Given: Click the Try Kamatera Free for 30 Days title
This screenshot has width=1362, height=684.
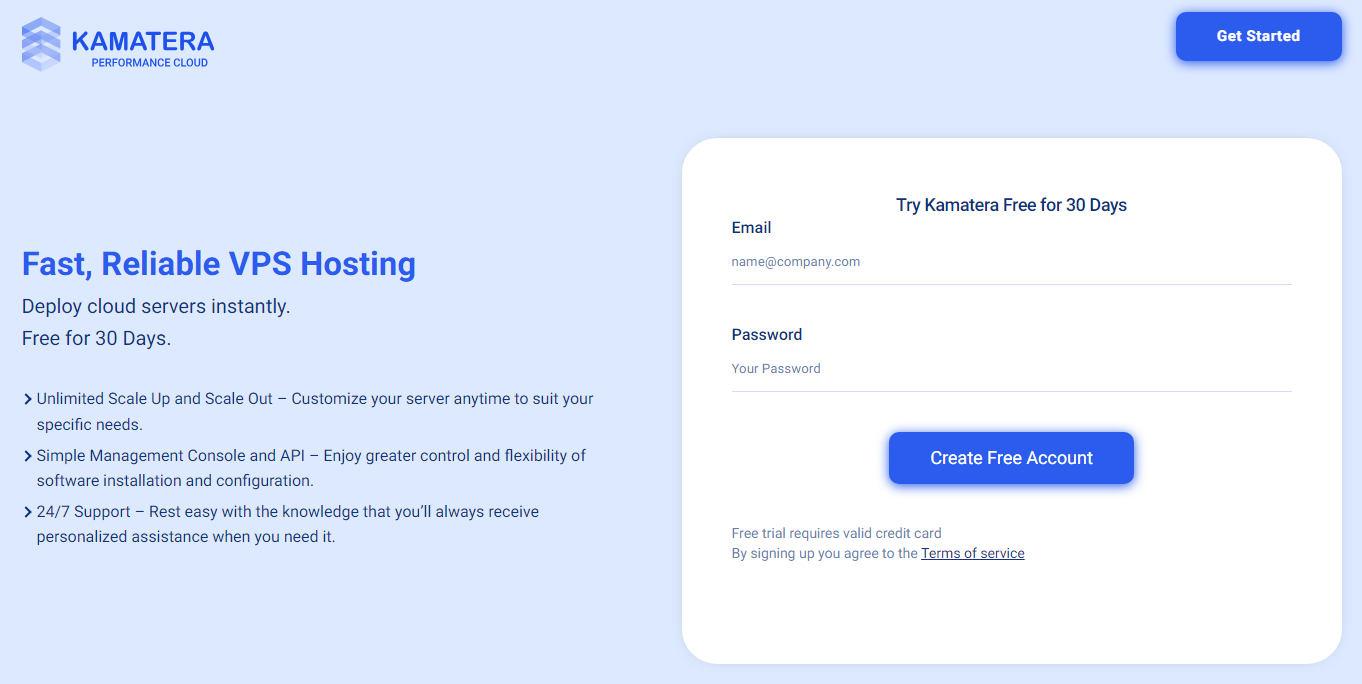Looking at the screenshot, I should 1011,205.
